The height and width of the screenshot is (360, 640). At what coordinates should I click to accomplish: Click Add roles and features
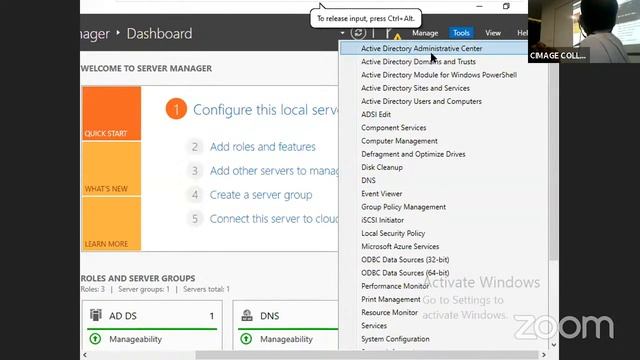(263, 147)
